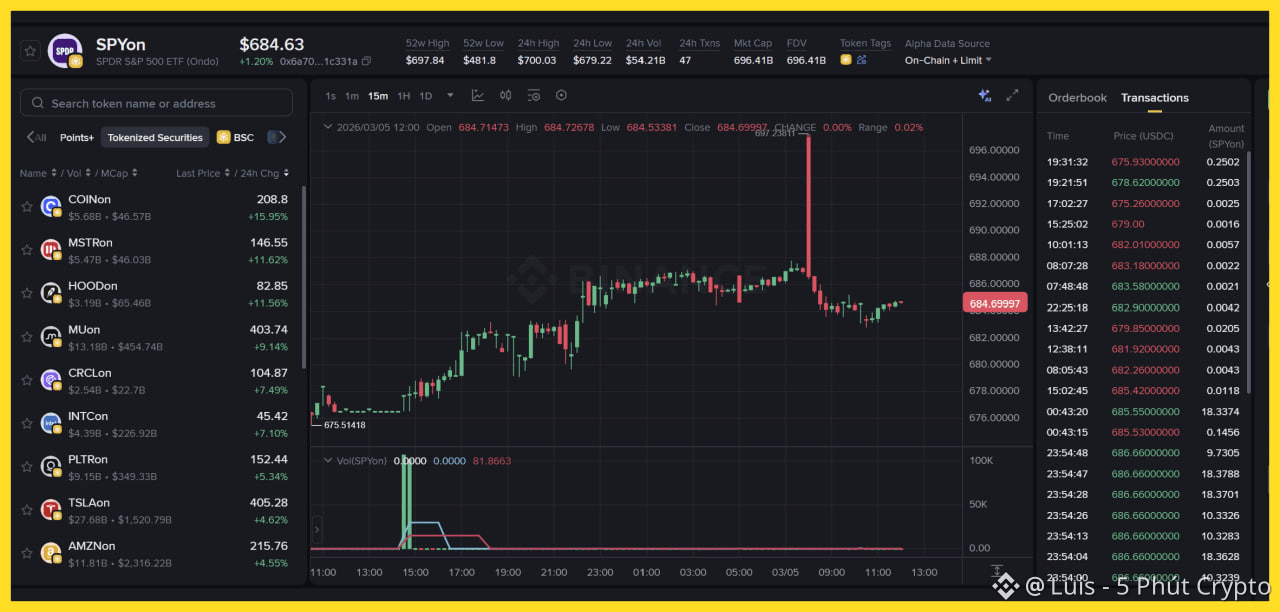Switch to the Transactions tab
Image resolution: width=1280 pixels, height=612 pixels.
1155,98
